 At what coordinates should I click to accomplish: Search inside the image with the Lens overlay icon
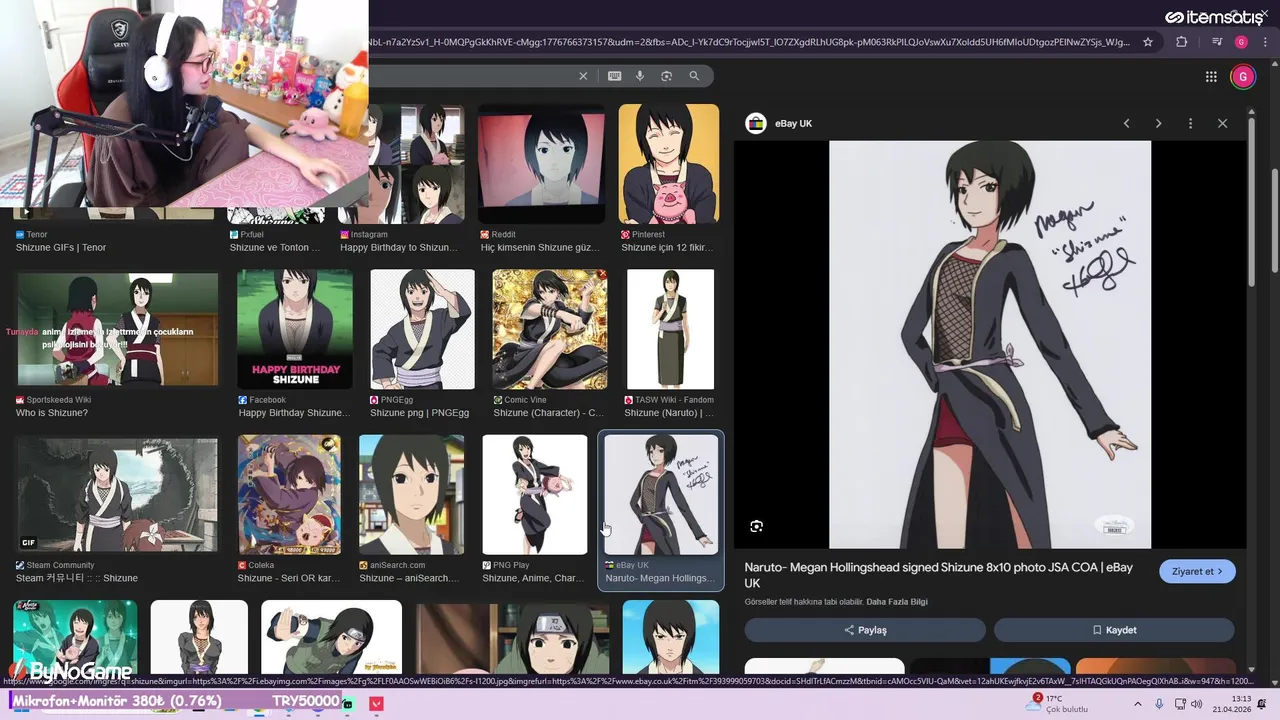(756, 526)
